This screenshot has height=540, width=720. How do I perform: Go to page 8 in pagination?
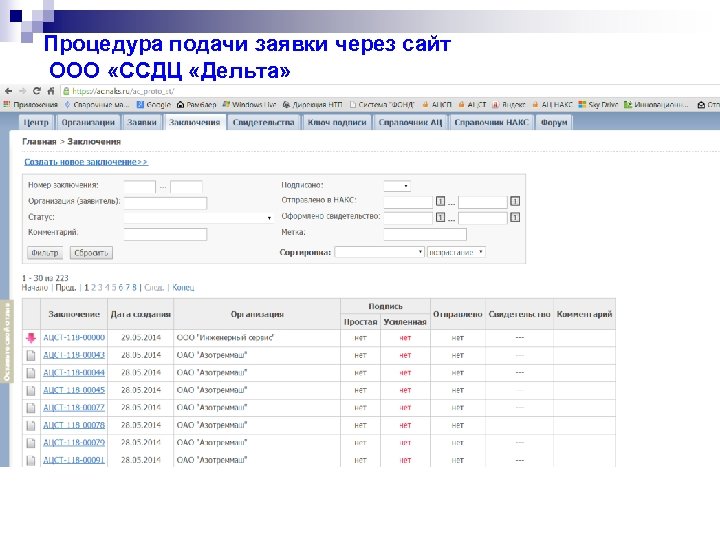(x=134, y=287)
